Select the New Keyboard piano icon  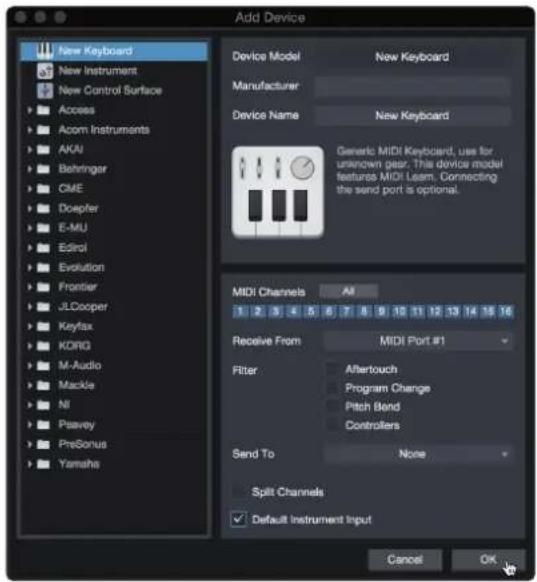(x=45, y=51)
